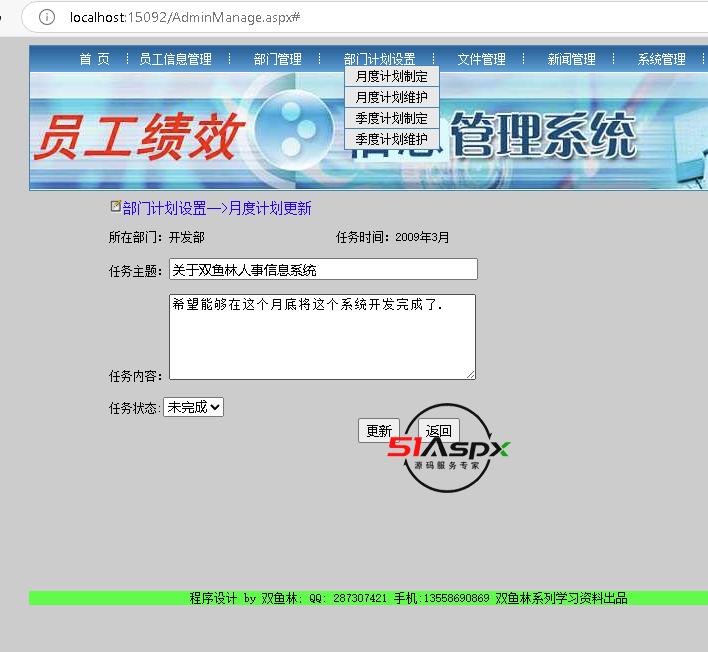Image resolution: width=708 pixels, height=652 pixels.
Task: Open the 系统管理 menu
Action: click(661, 59)
